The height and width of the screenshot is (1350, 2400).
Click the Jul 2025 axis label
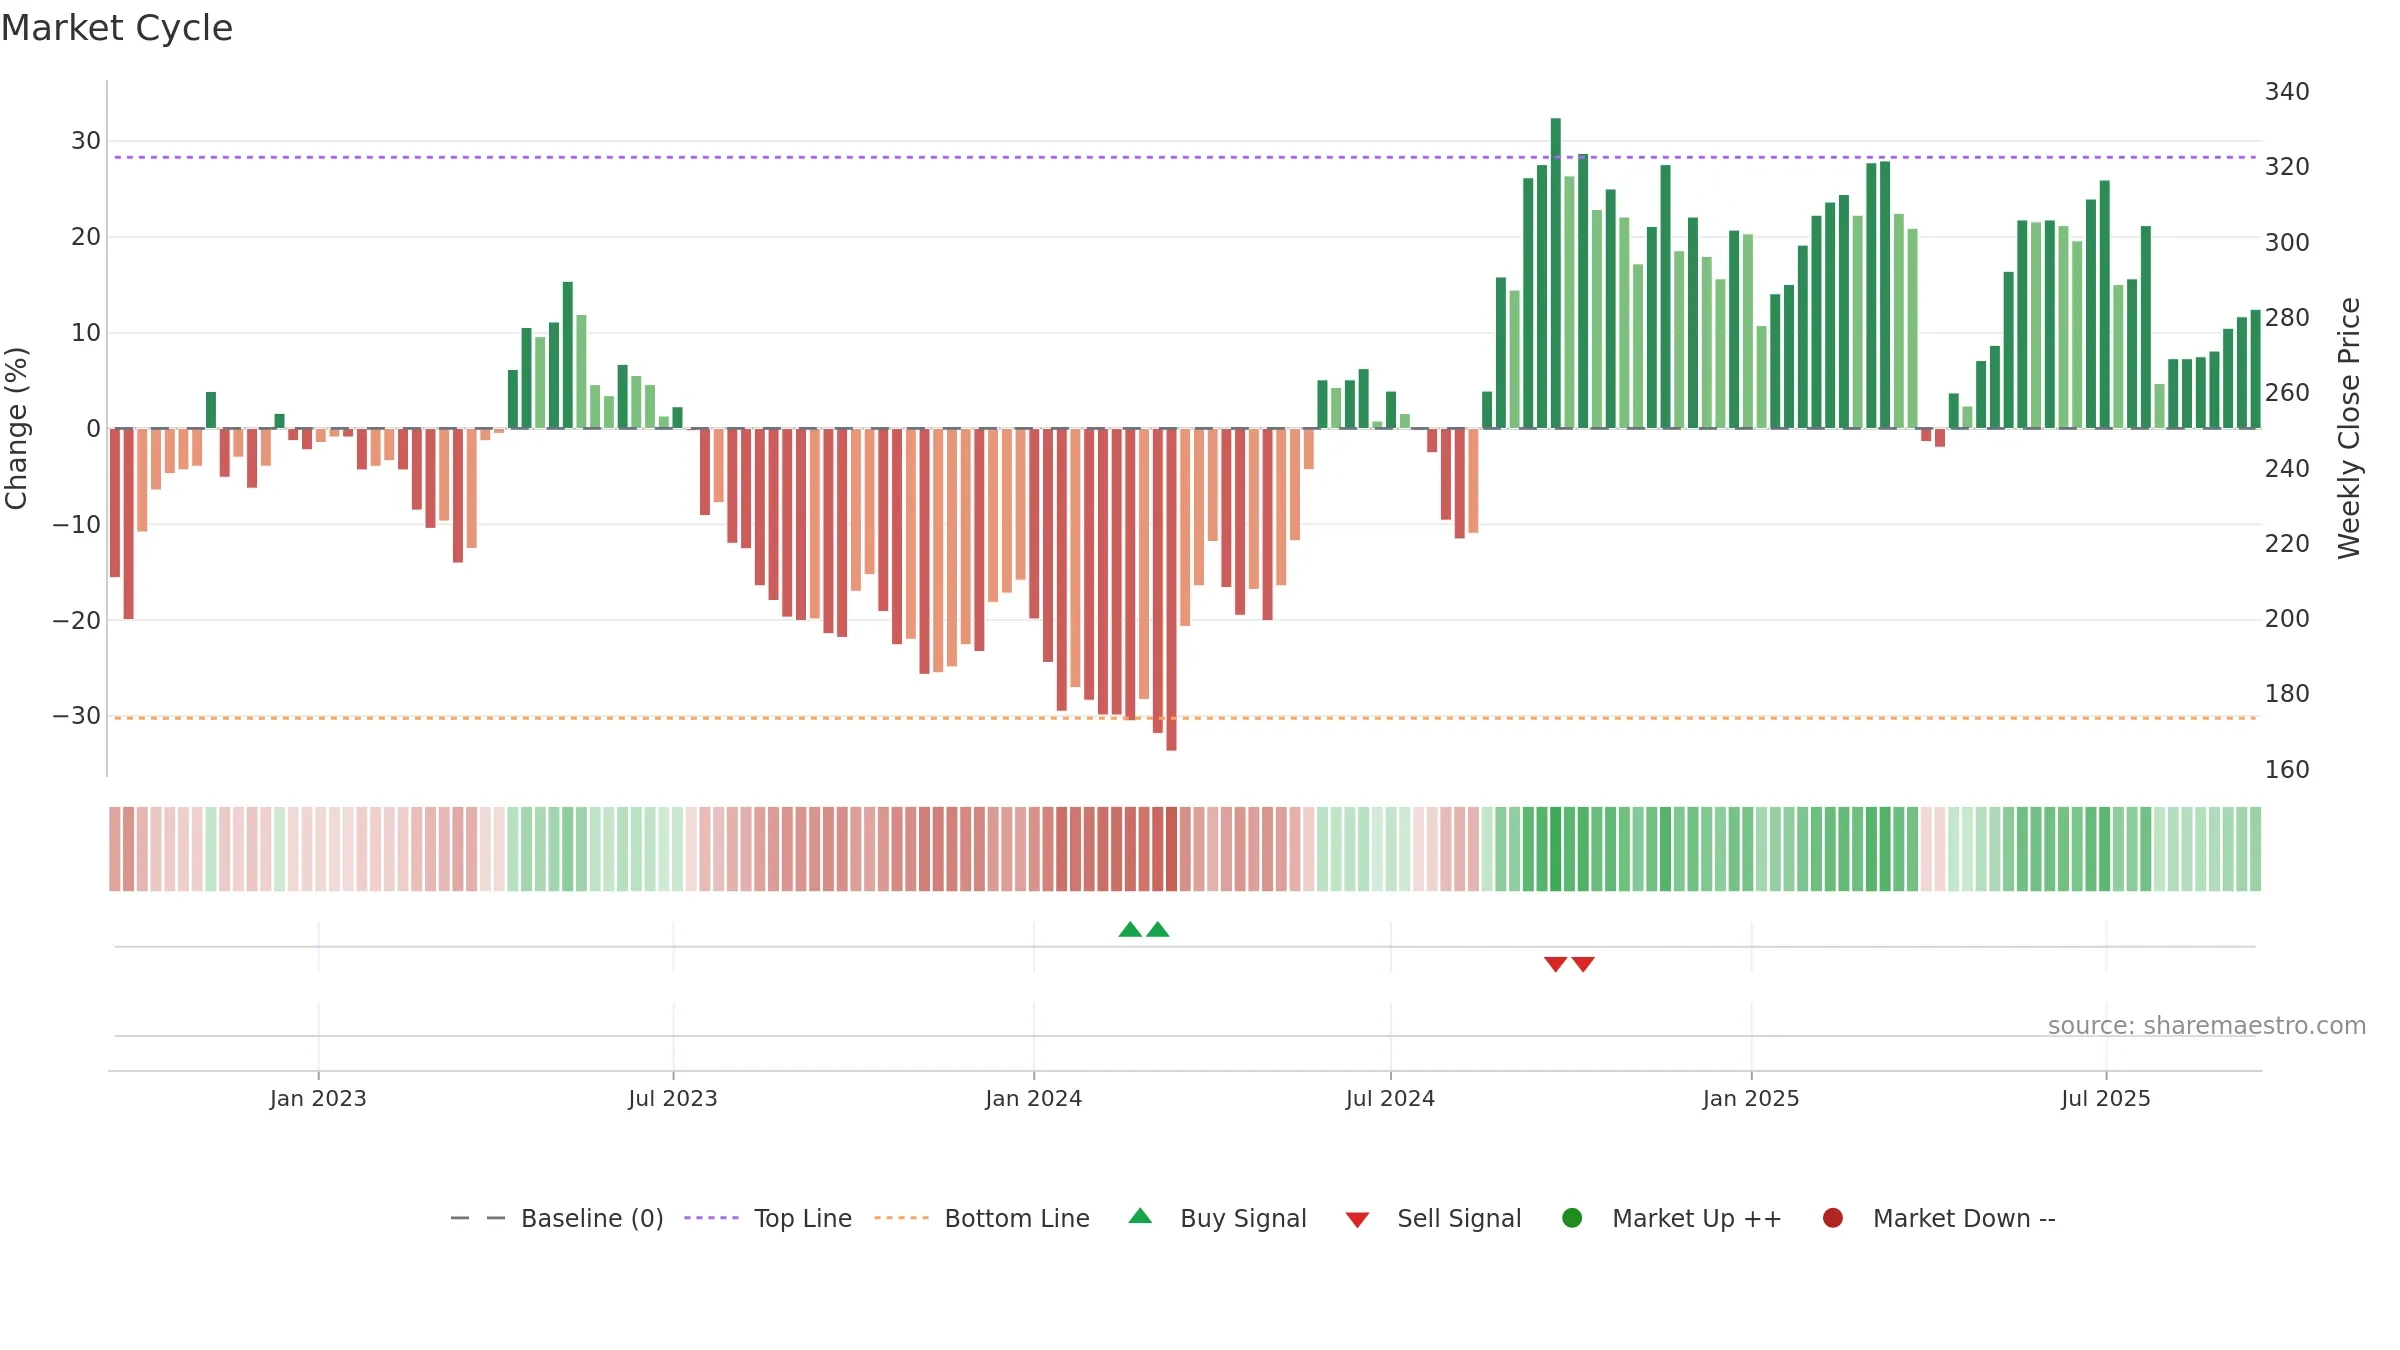(x=2106, y=1098)
